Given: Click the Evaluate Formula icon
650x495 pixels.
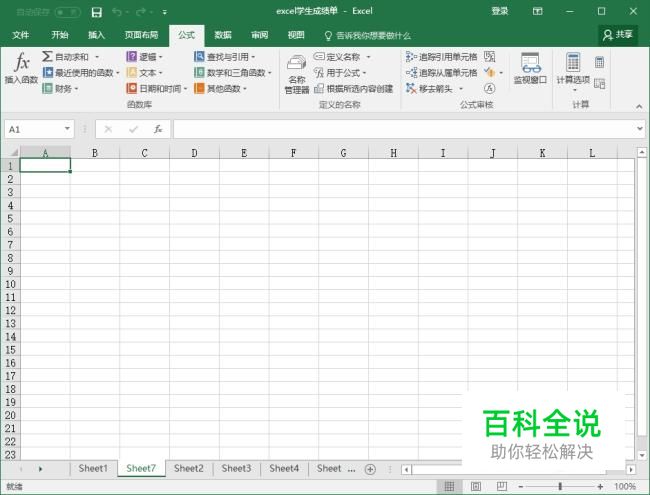Looking at the screenshot, I should [x=490, y=88].
